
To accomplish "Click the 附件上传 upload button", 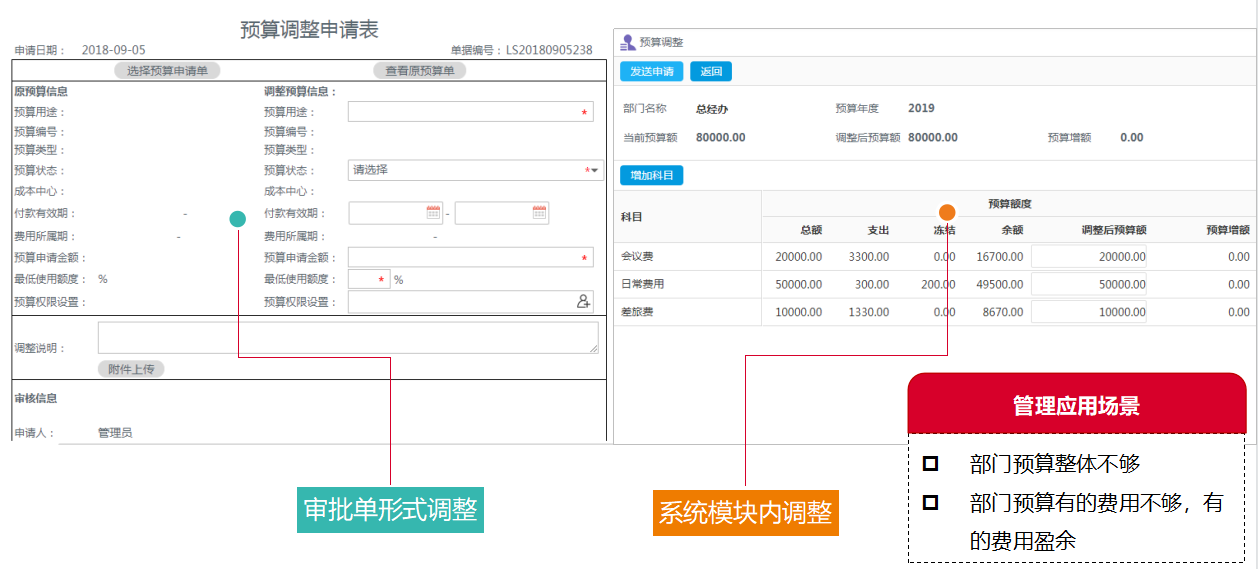I will pos(131,369).
